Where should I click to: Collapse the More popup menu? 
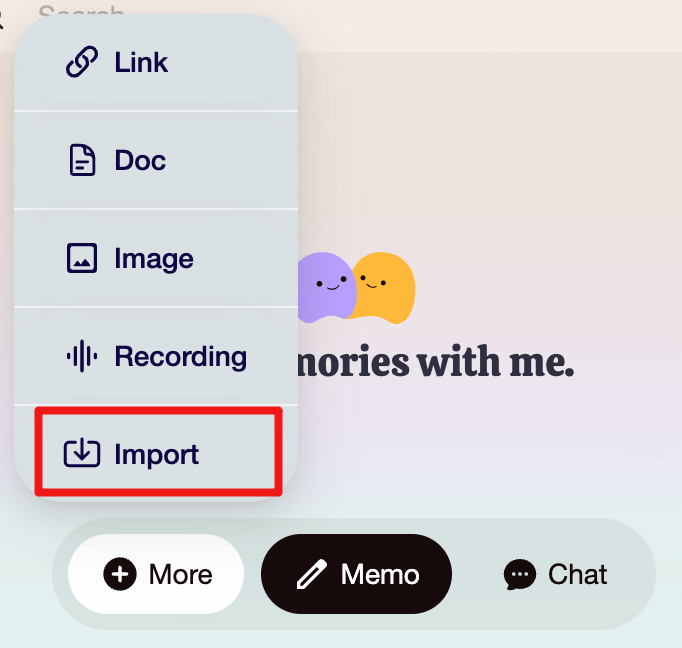click(156, 574)
